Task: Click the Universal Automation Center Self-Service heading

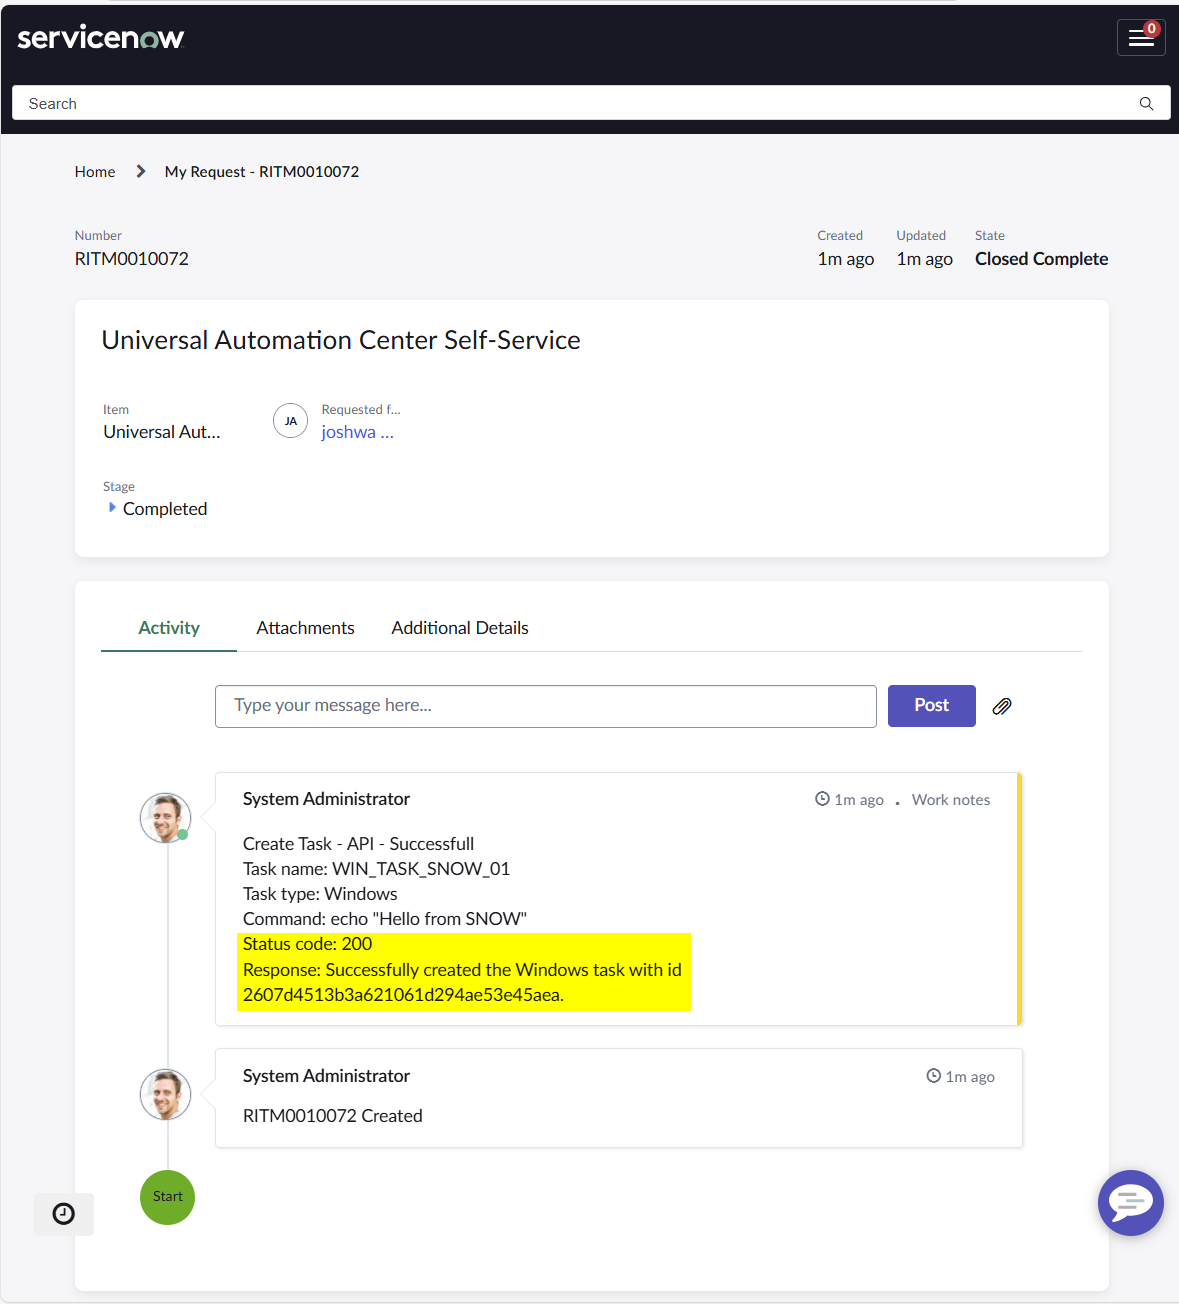Action: click(x=341, y=340)
